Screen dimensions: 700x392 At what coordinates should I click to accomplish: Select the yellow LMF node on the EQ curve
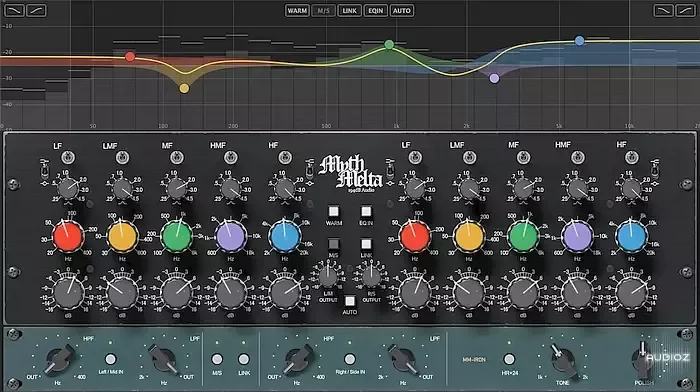[184, 88]
